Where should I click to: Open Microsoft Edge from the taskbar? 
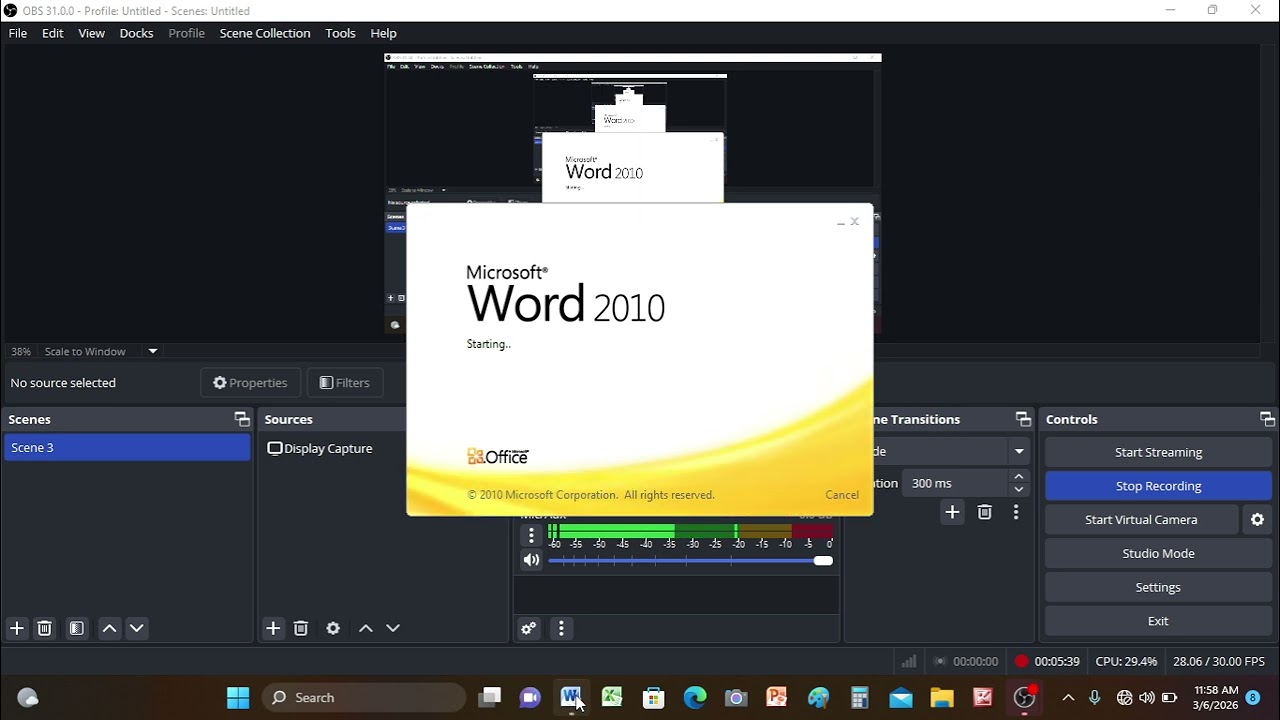695,698
